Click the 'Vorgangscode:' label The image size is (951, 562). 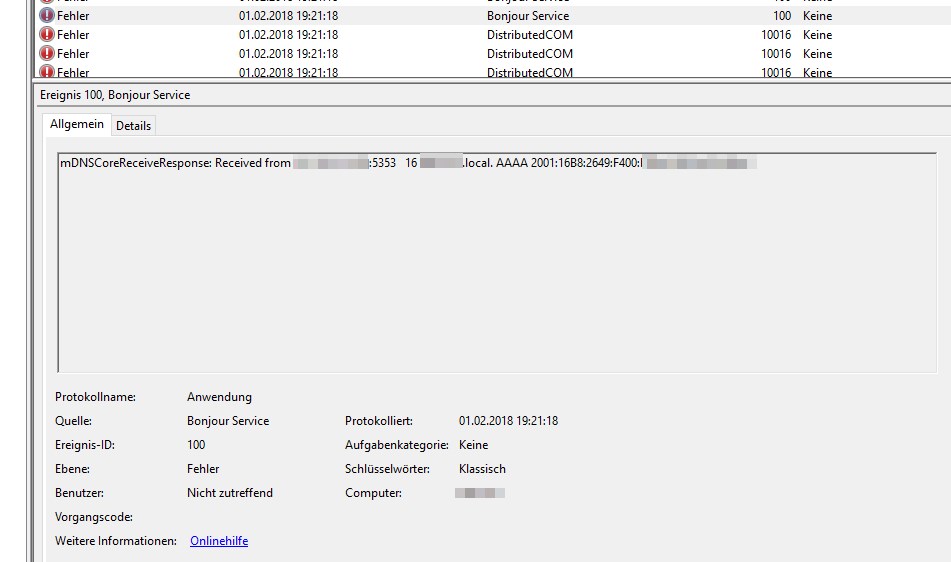(94, 517)
